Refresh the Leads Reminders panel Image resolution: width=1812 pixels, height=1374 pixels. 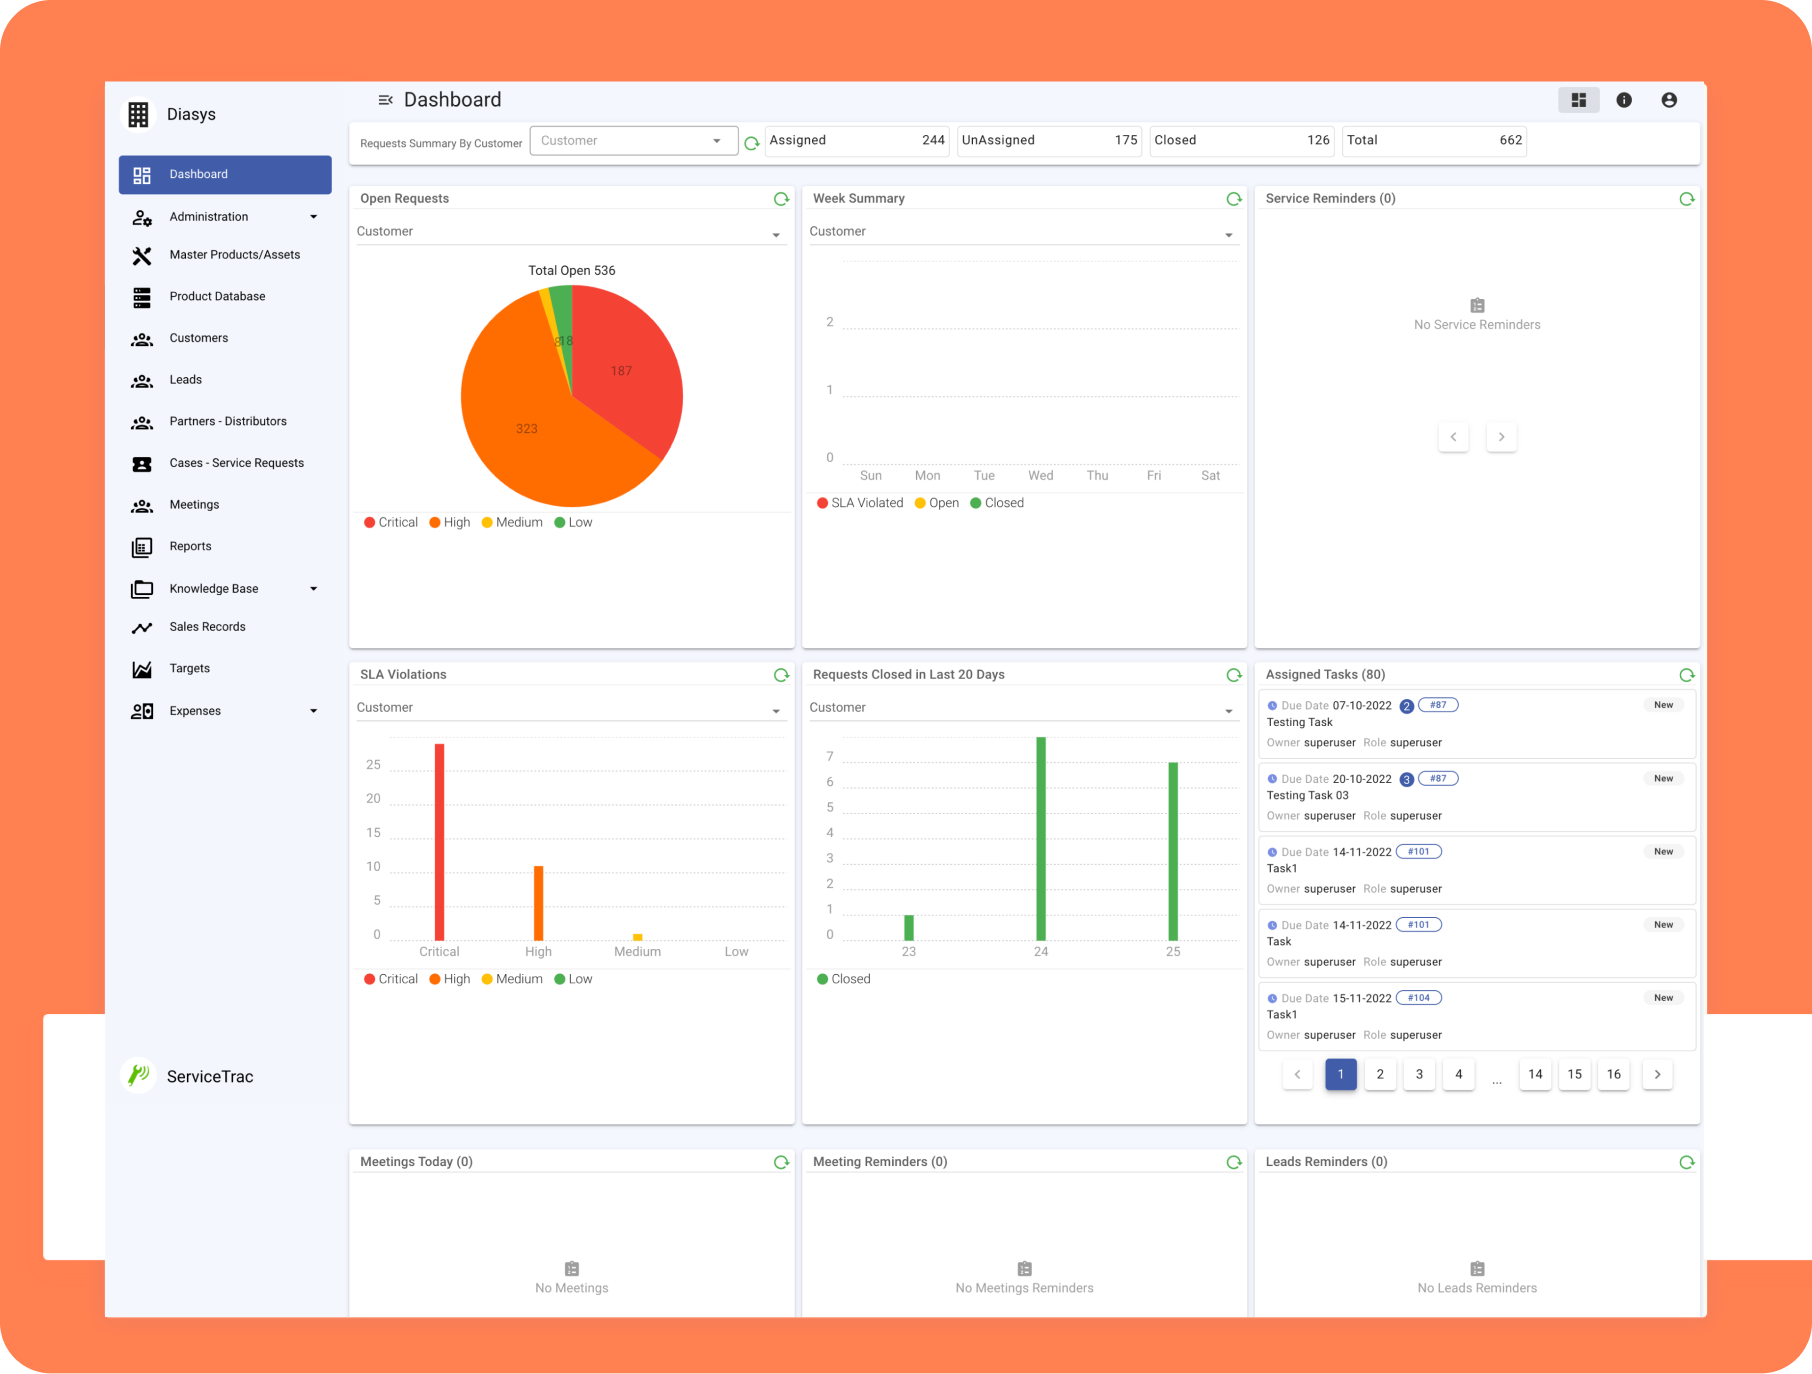click(1687, 1162)
